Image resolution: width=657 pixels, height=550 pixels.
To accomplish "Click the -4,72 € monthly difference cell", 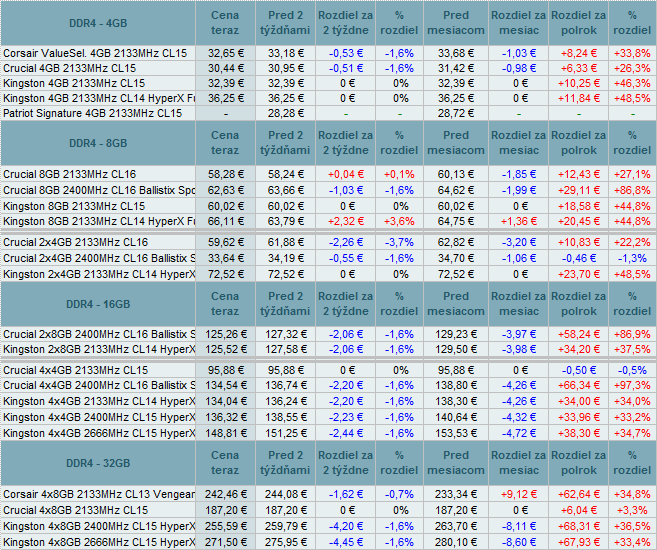I will [x=518, y=433].
